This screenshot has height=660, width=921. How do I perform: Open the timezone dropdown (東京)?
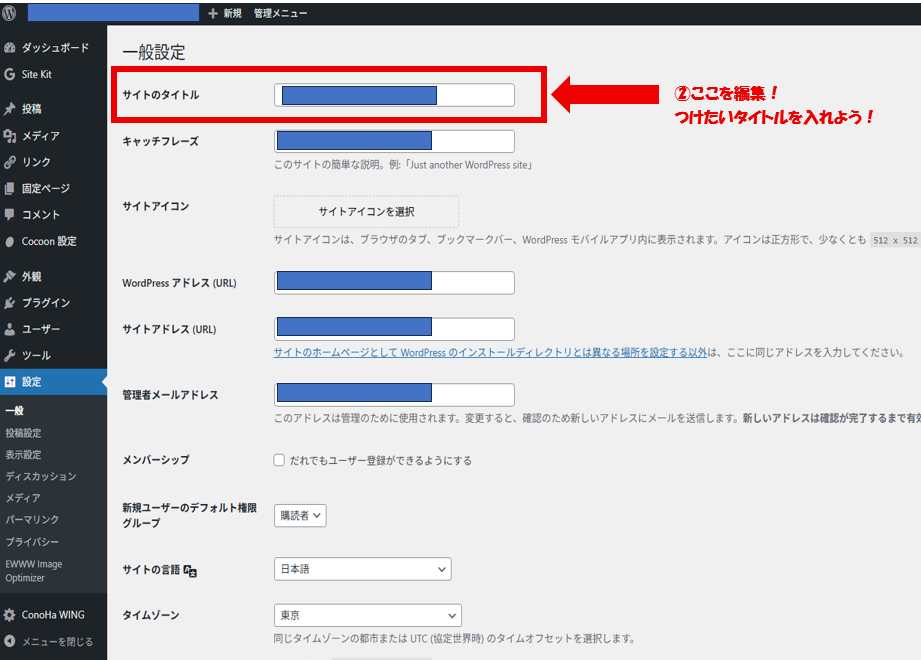click(x=367, y=615)
